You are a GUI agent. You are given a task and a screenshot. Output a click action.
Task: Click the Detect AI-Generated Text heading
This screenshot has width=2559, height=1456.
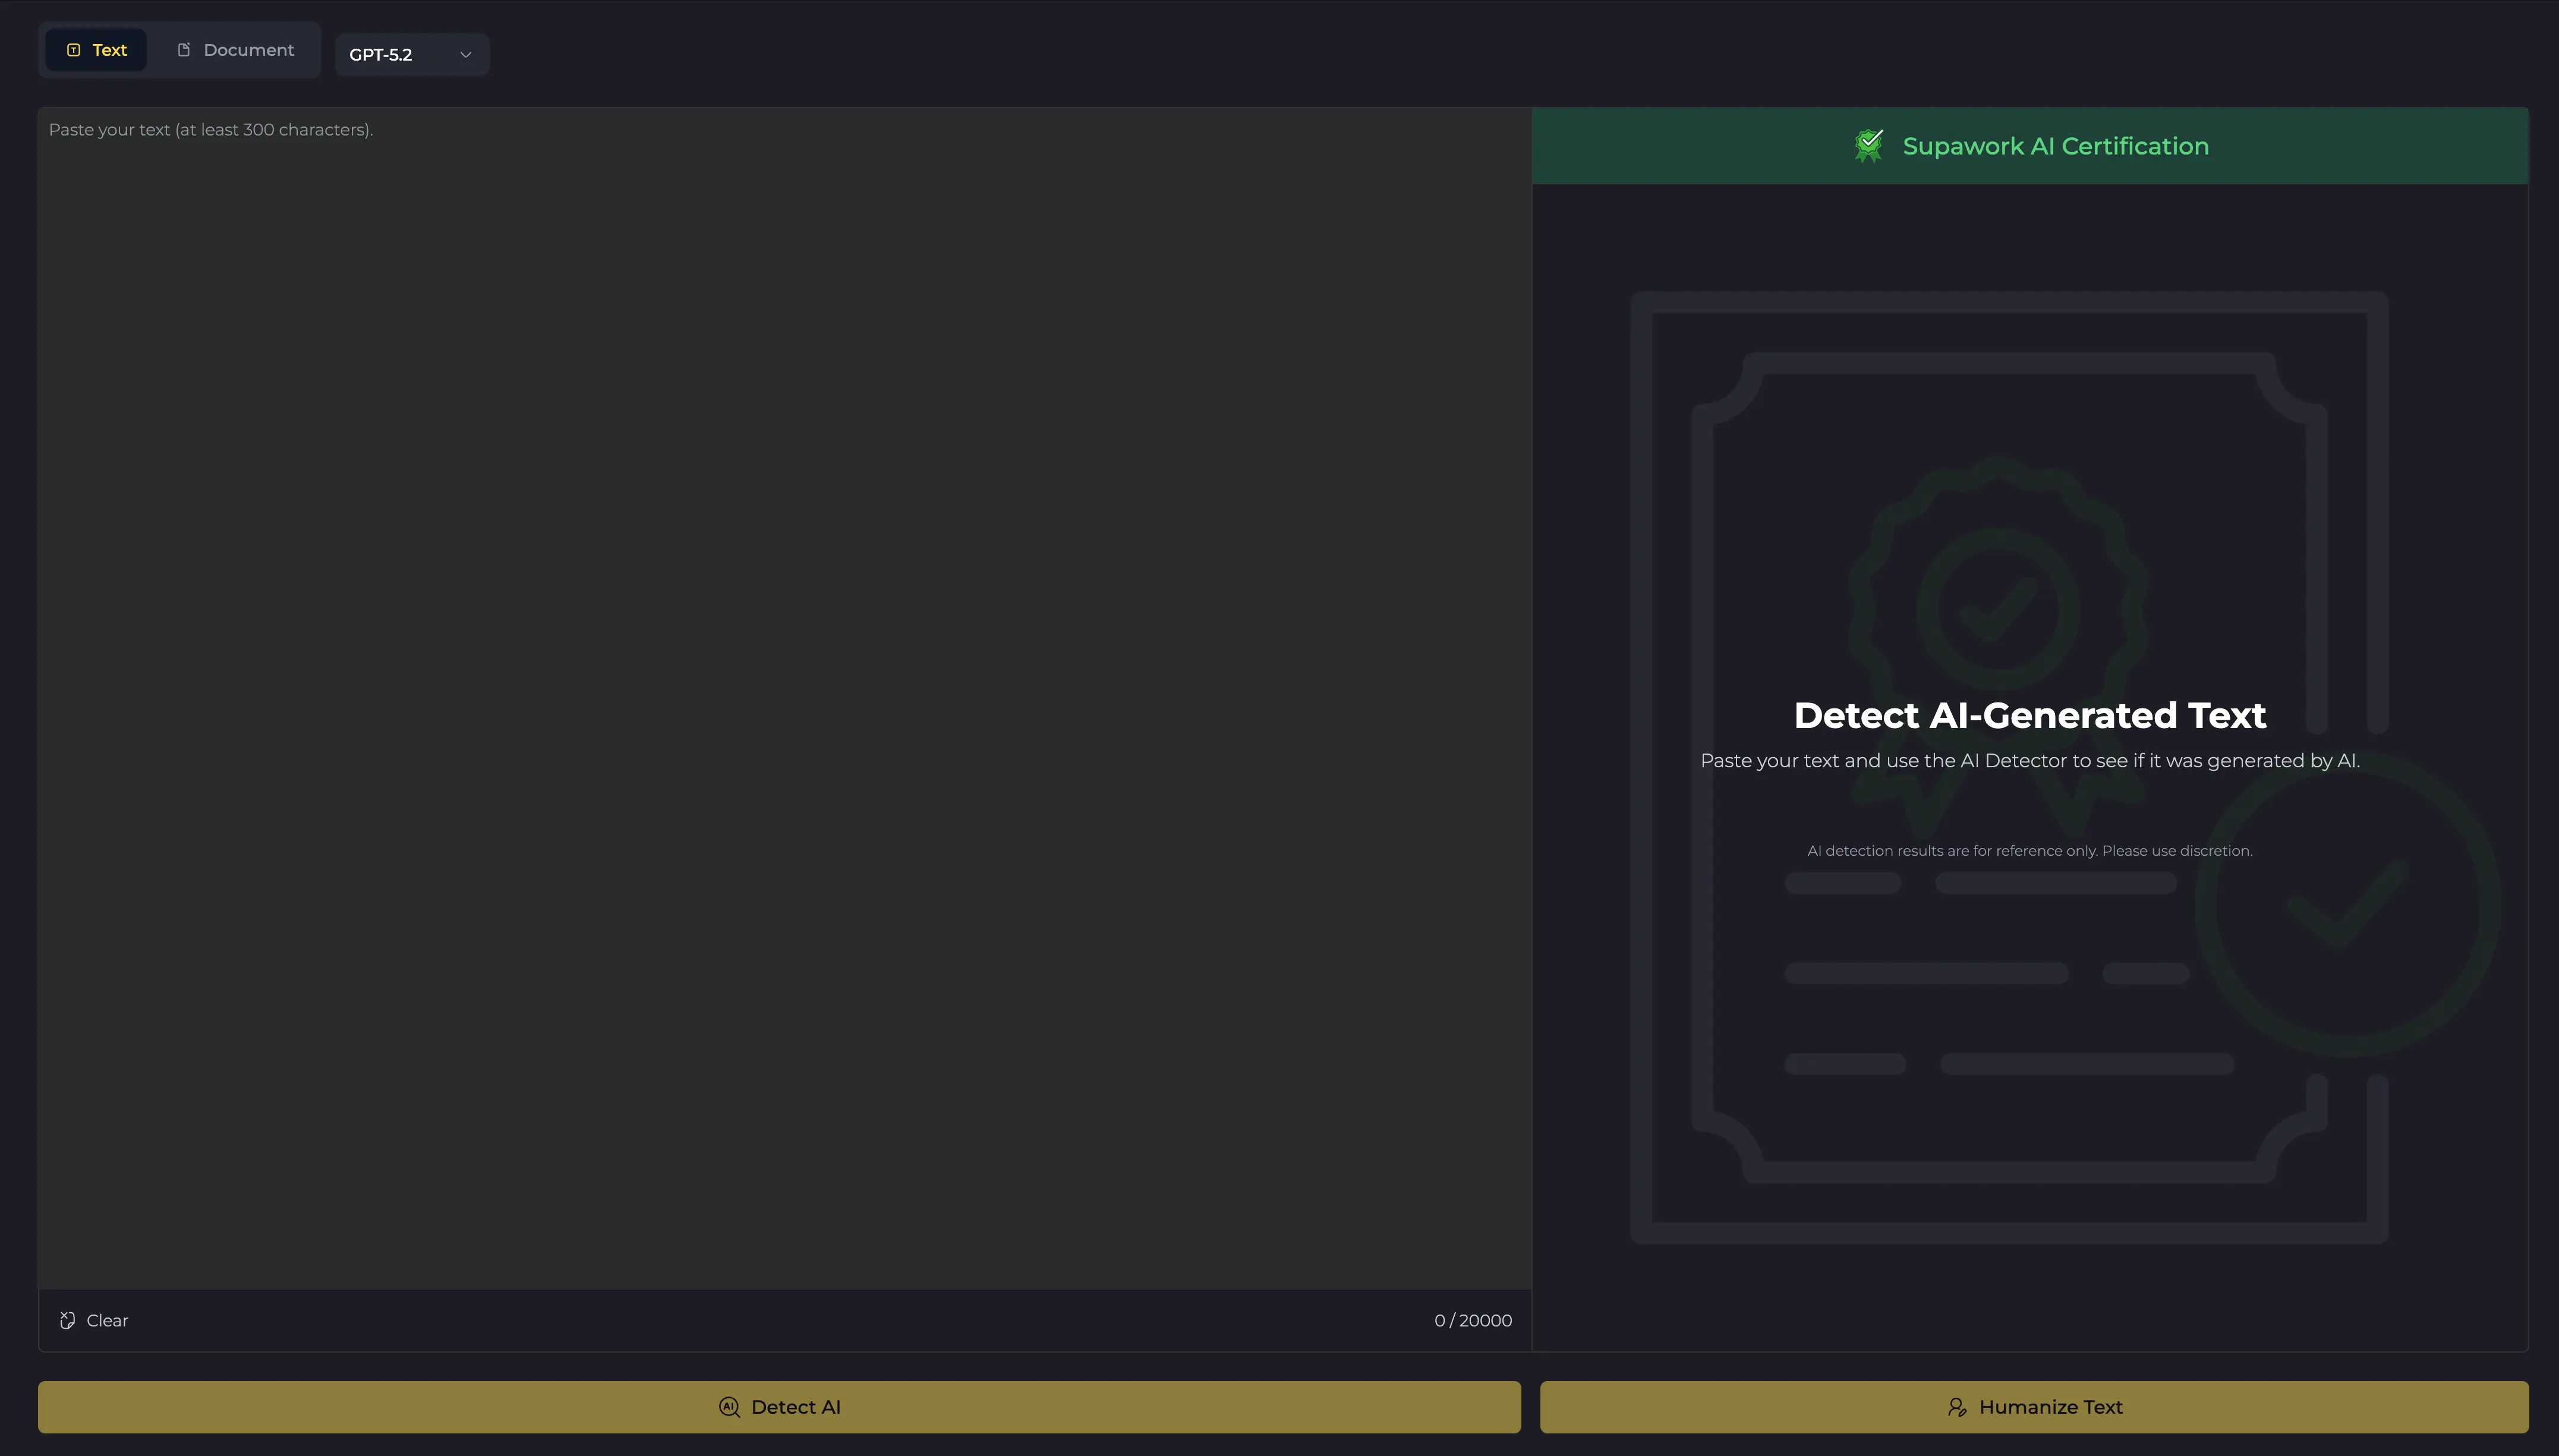[x=2029, y=715]
